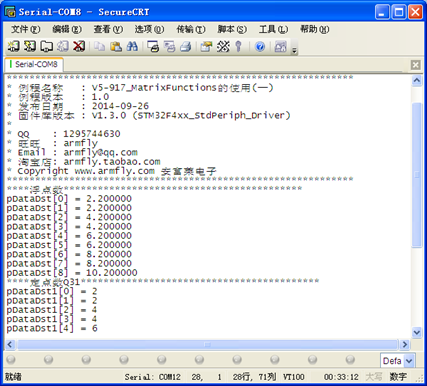Select the Serial-COM8 session tab
Screen dimensions: 427x386
pos(34,64)
